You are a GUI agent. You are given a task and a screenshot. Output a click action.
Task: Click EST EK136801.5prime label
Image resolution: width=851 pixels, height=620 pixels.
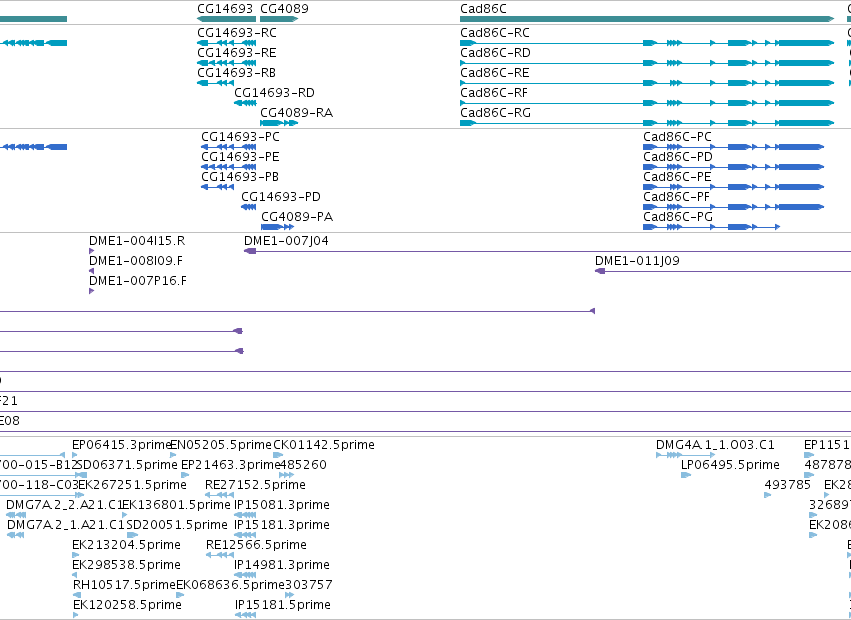click(176, 505)
